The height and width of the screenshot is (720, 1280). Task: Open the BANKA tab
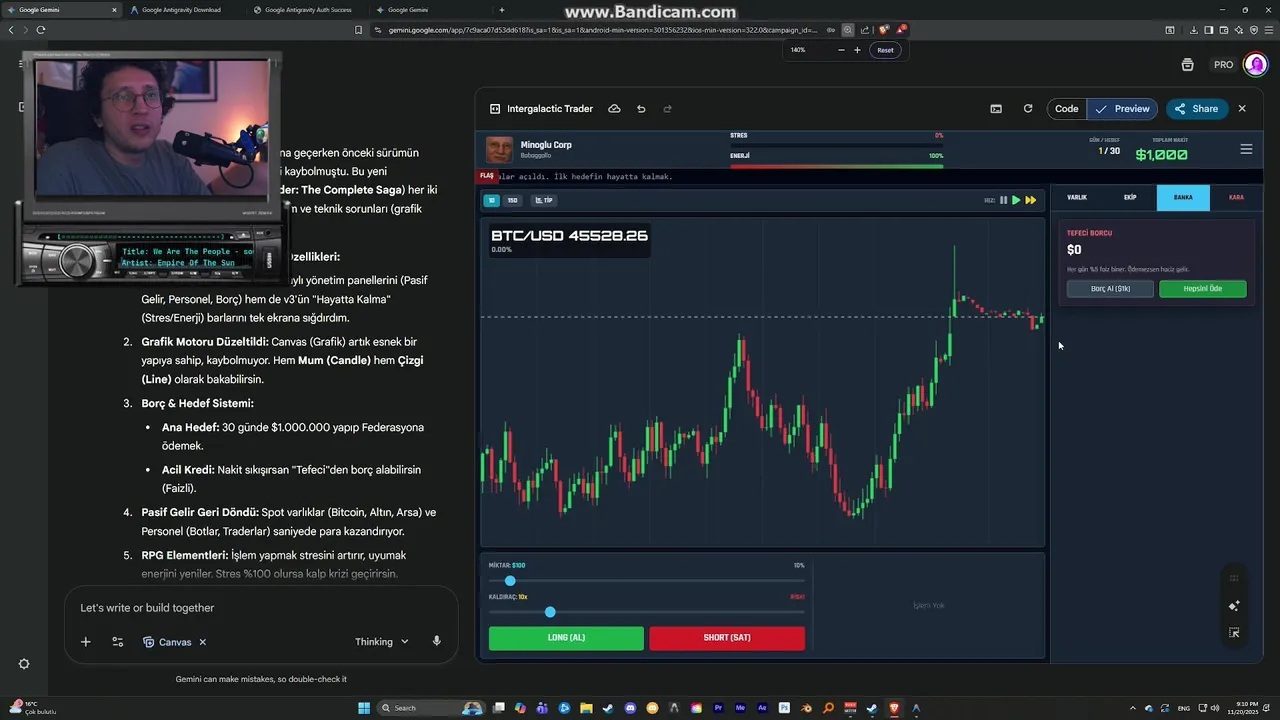[x=1183, y=198]
